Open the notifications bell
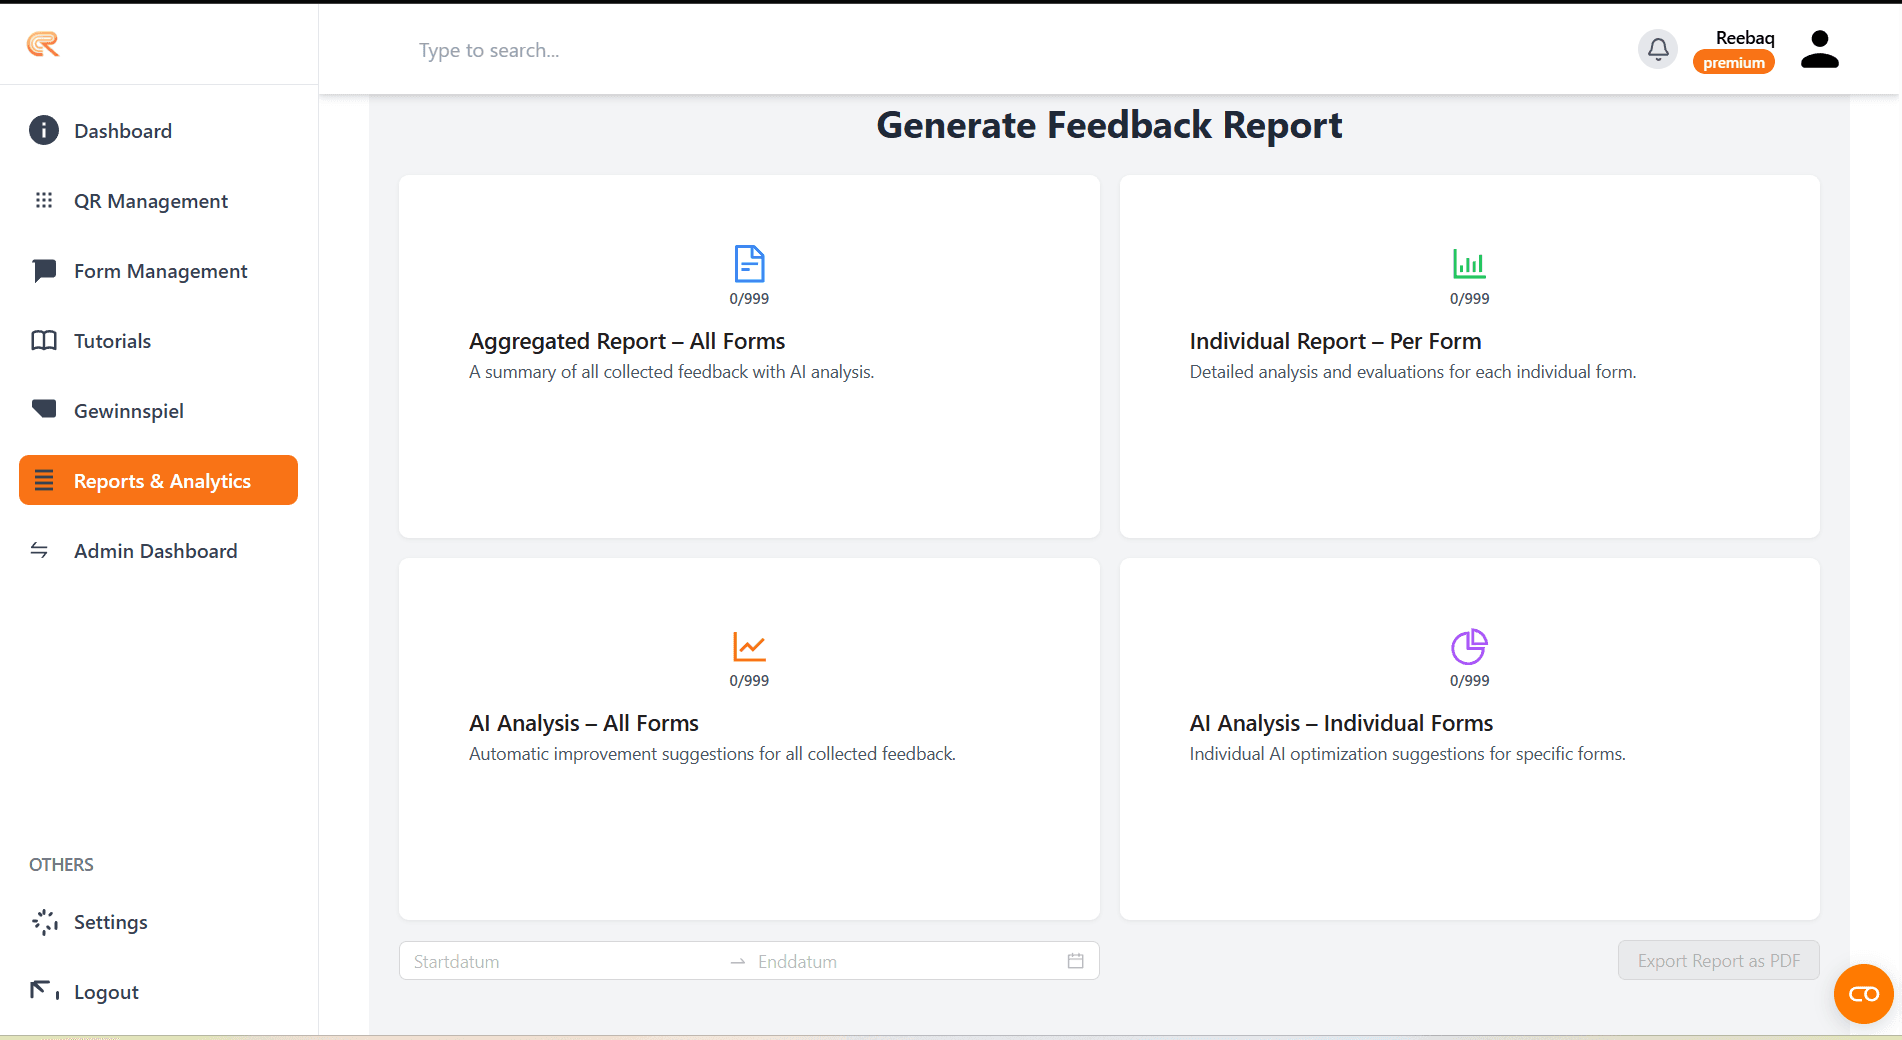1902x1040 pixels. (1658, 49)
